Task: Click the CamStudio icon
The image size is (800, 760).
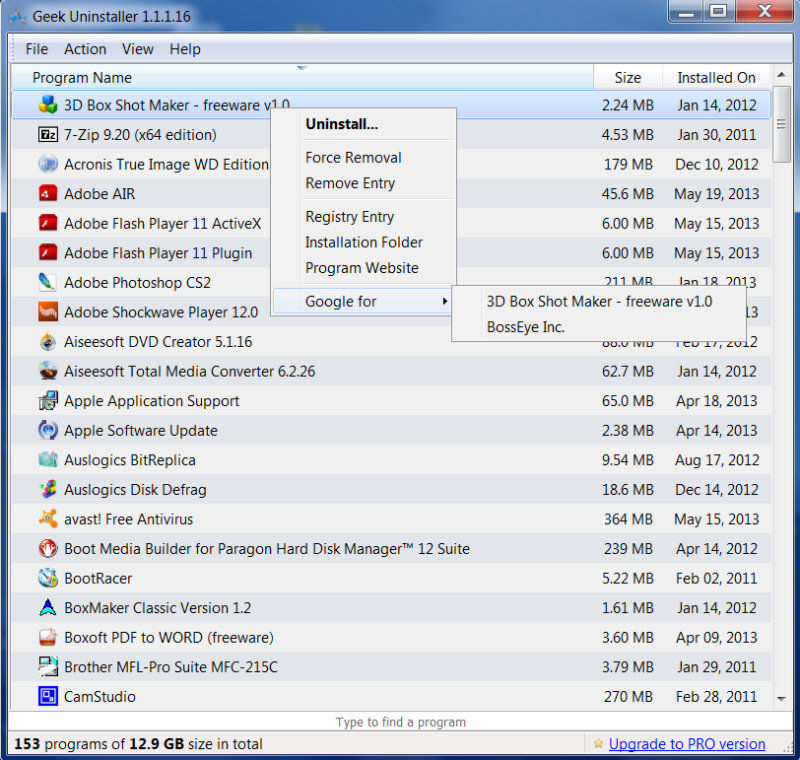Action: point(48,697)
